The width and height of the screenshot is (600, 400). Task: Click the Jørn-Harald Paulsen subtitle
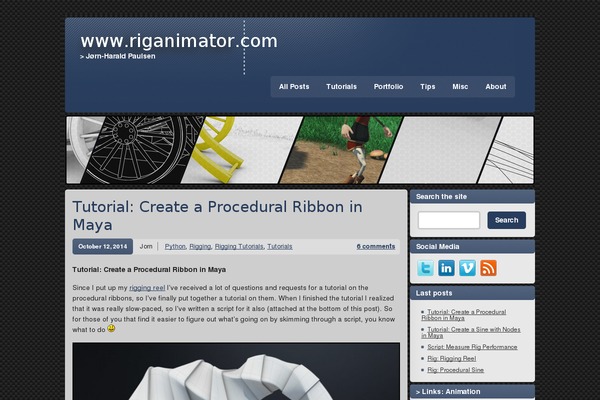pyautogui.click(x=118, y=56)
